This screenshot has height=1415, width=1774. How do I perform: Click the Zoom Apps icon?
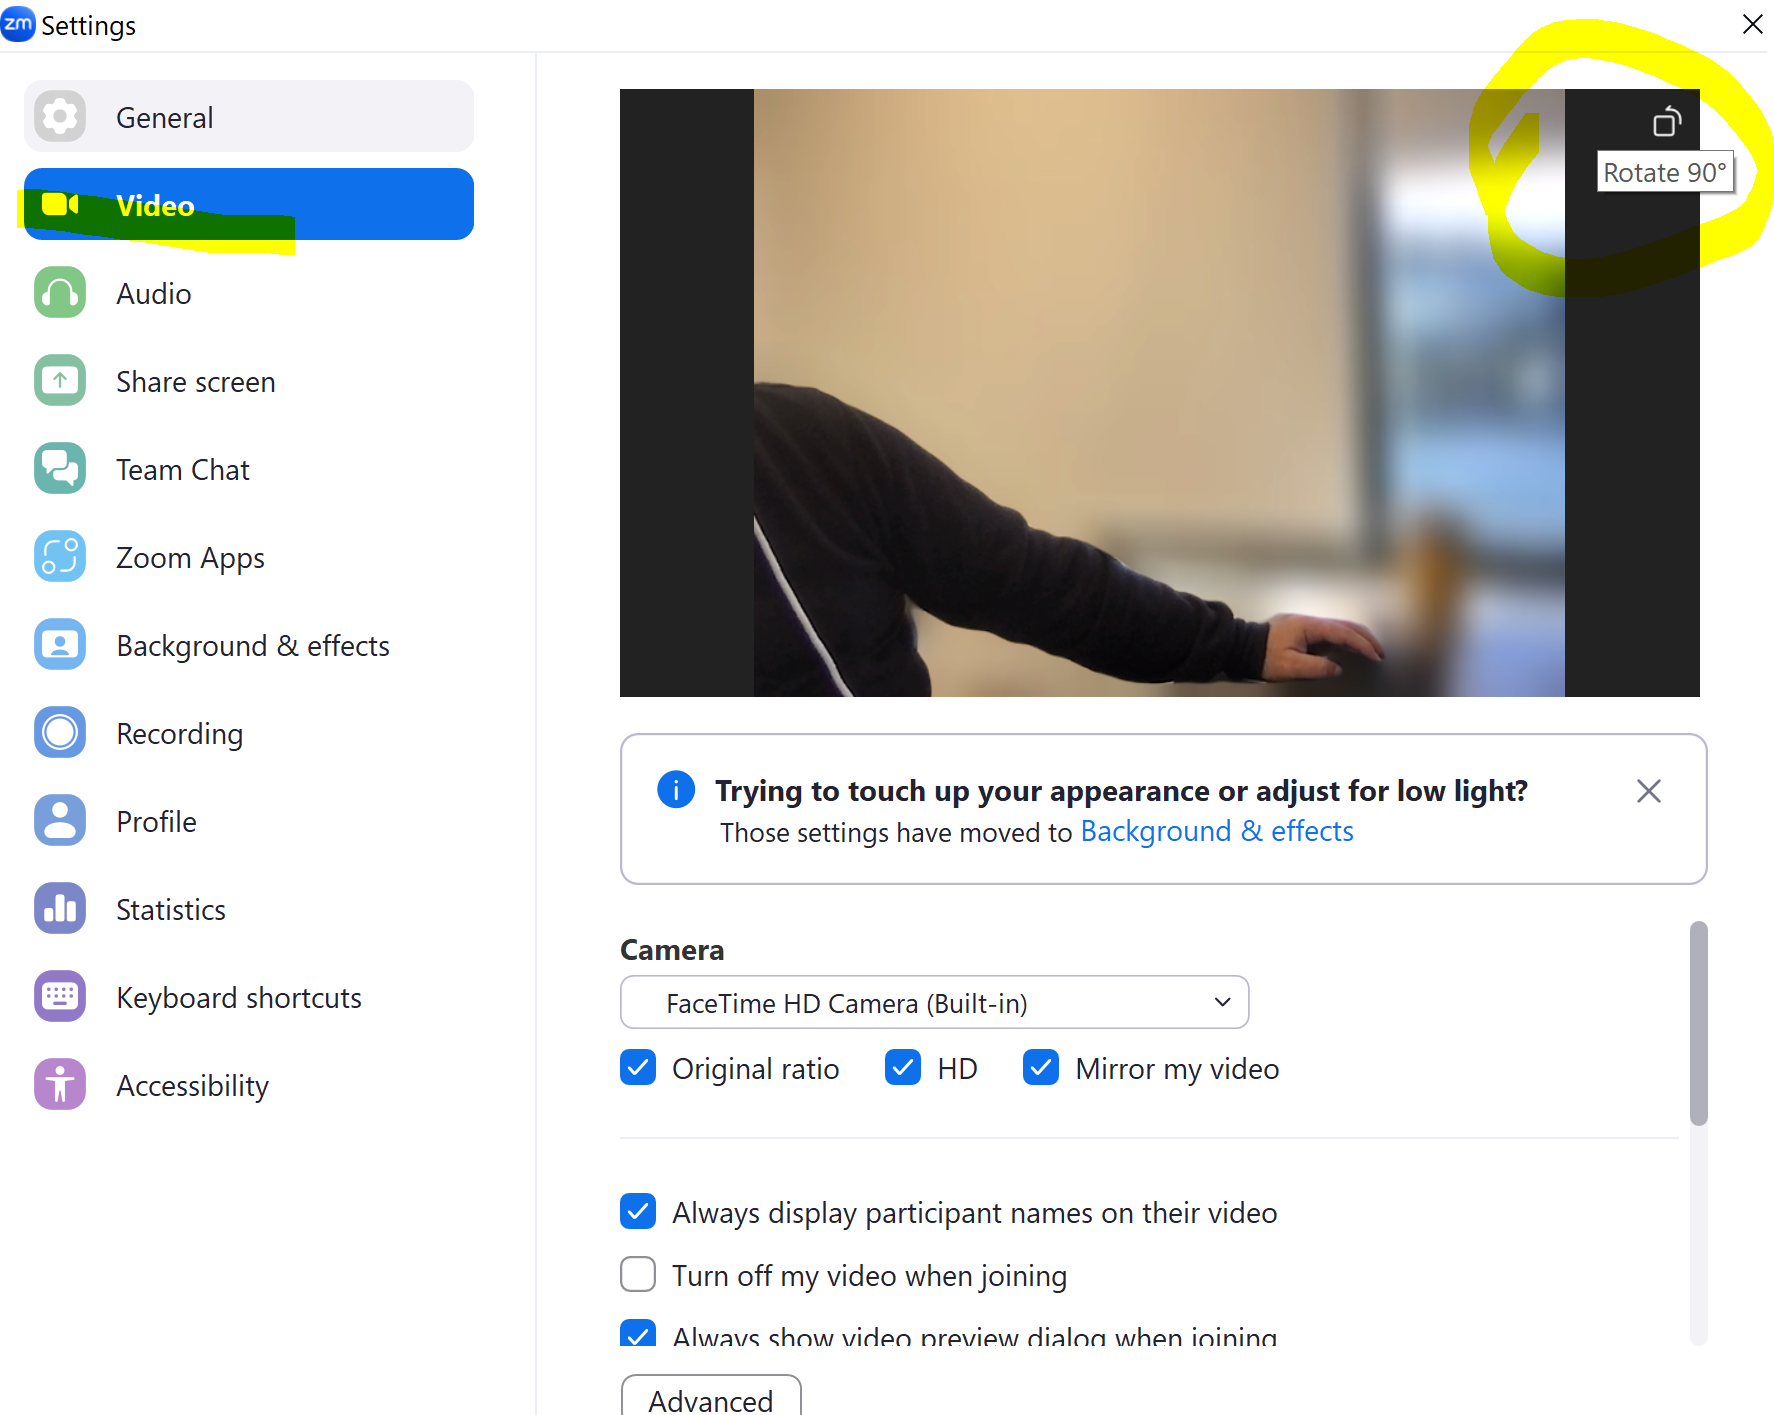tap(60, 557)
